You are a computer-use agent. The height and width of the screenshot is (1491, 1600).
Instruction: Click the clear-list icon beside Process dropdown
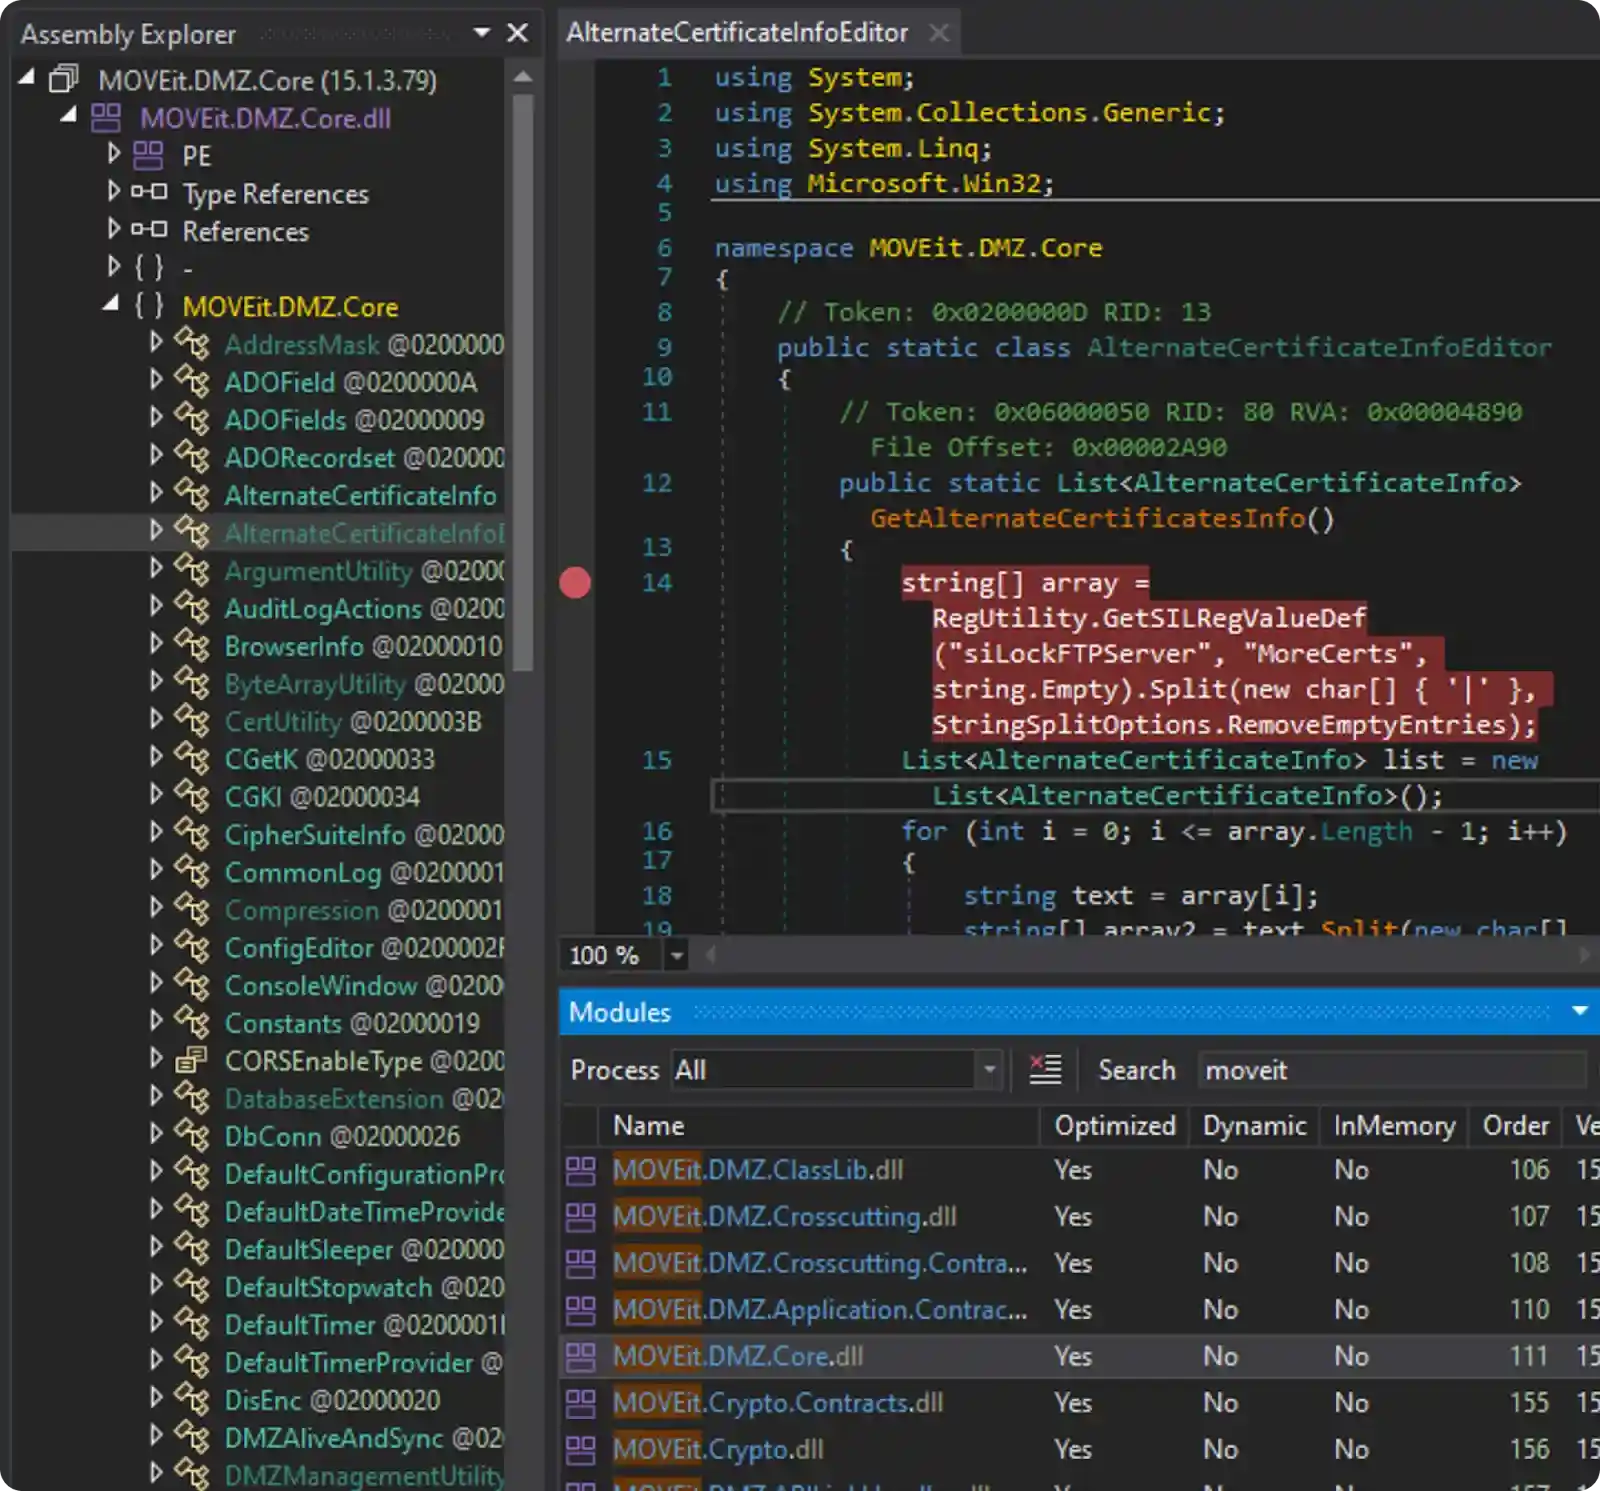1045,1068
